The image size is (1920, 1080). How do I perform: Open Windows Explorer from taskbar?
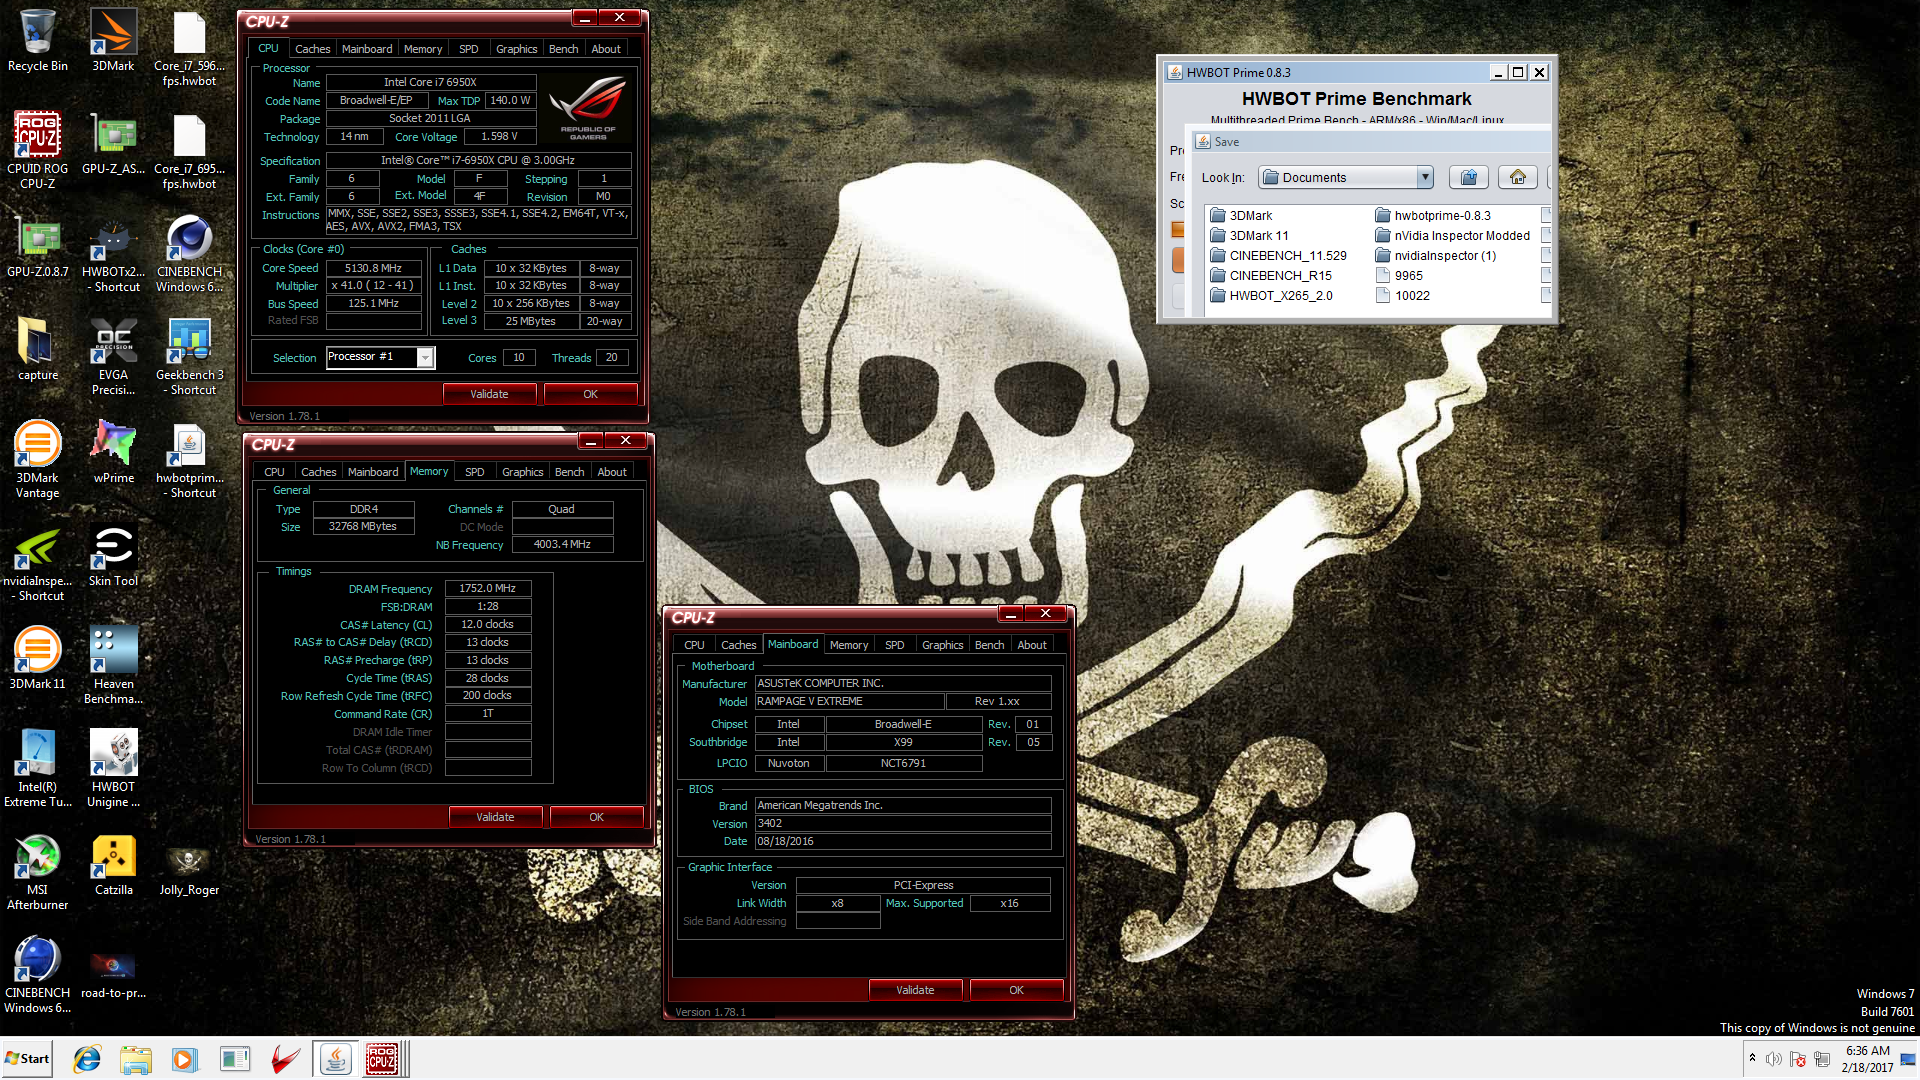(x=135, y=1059)
